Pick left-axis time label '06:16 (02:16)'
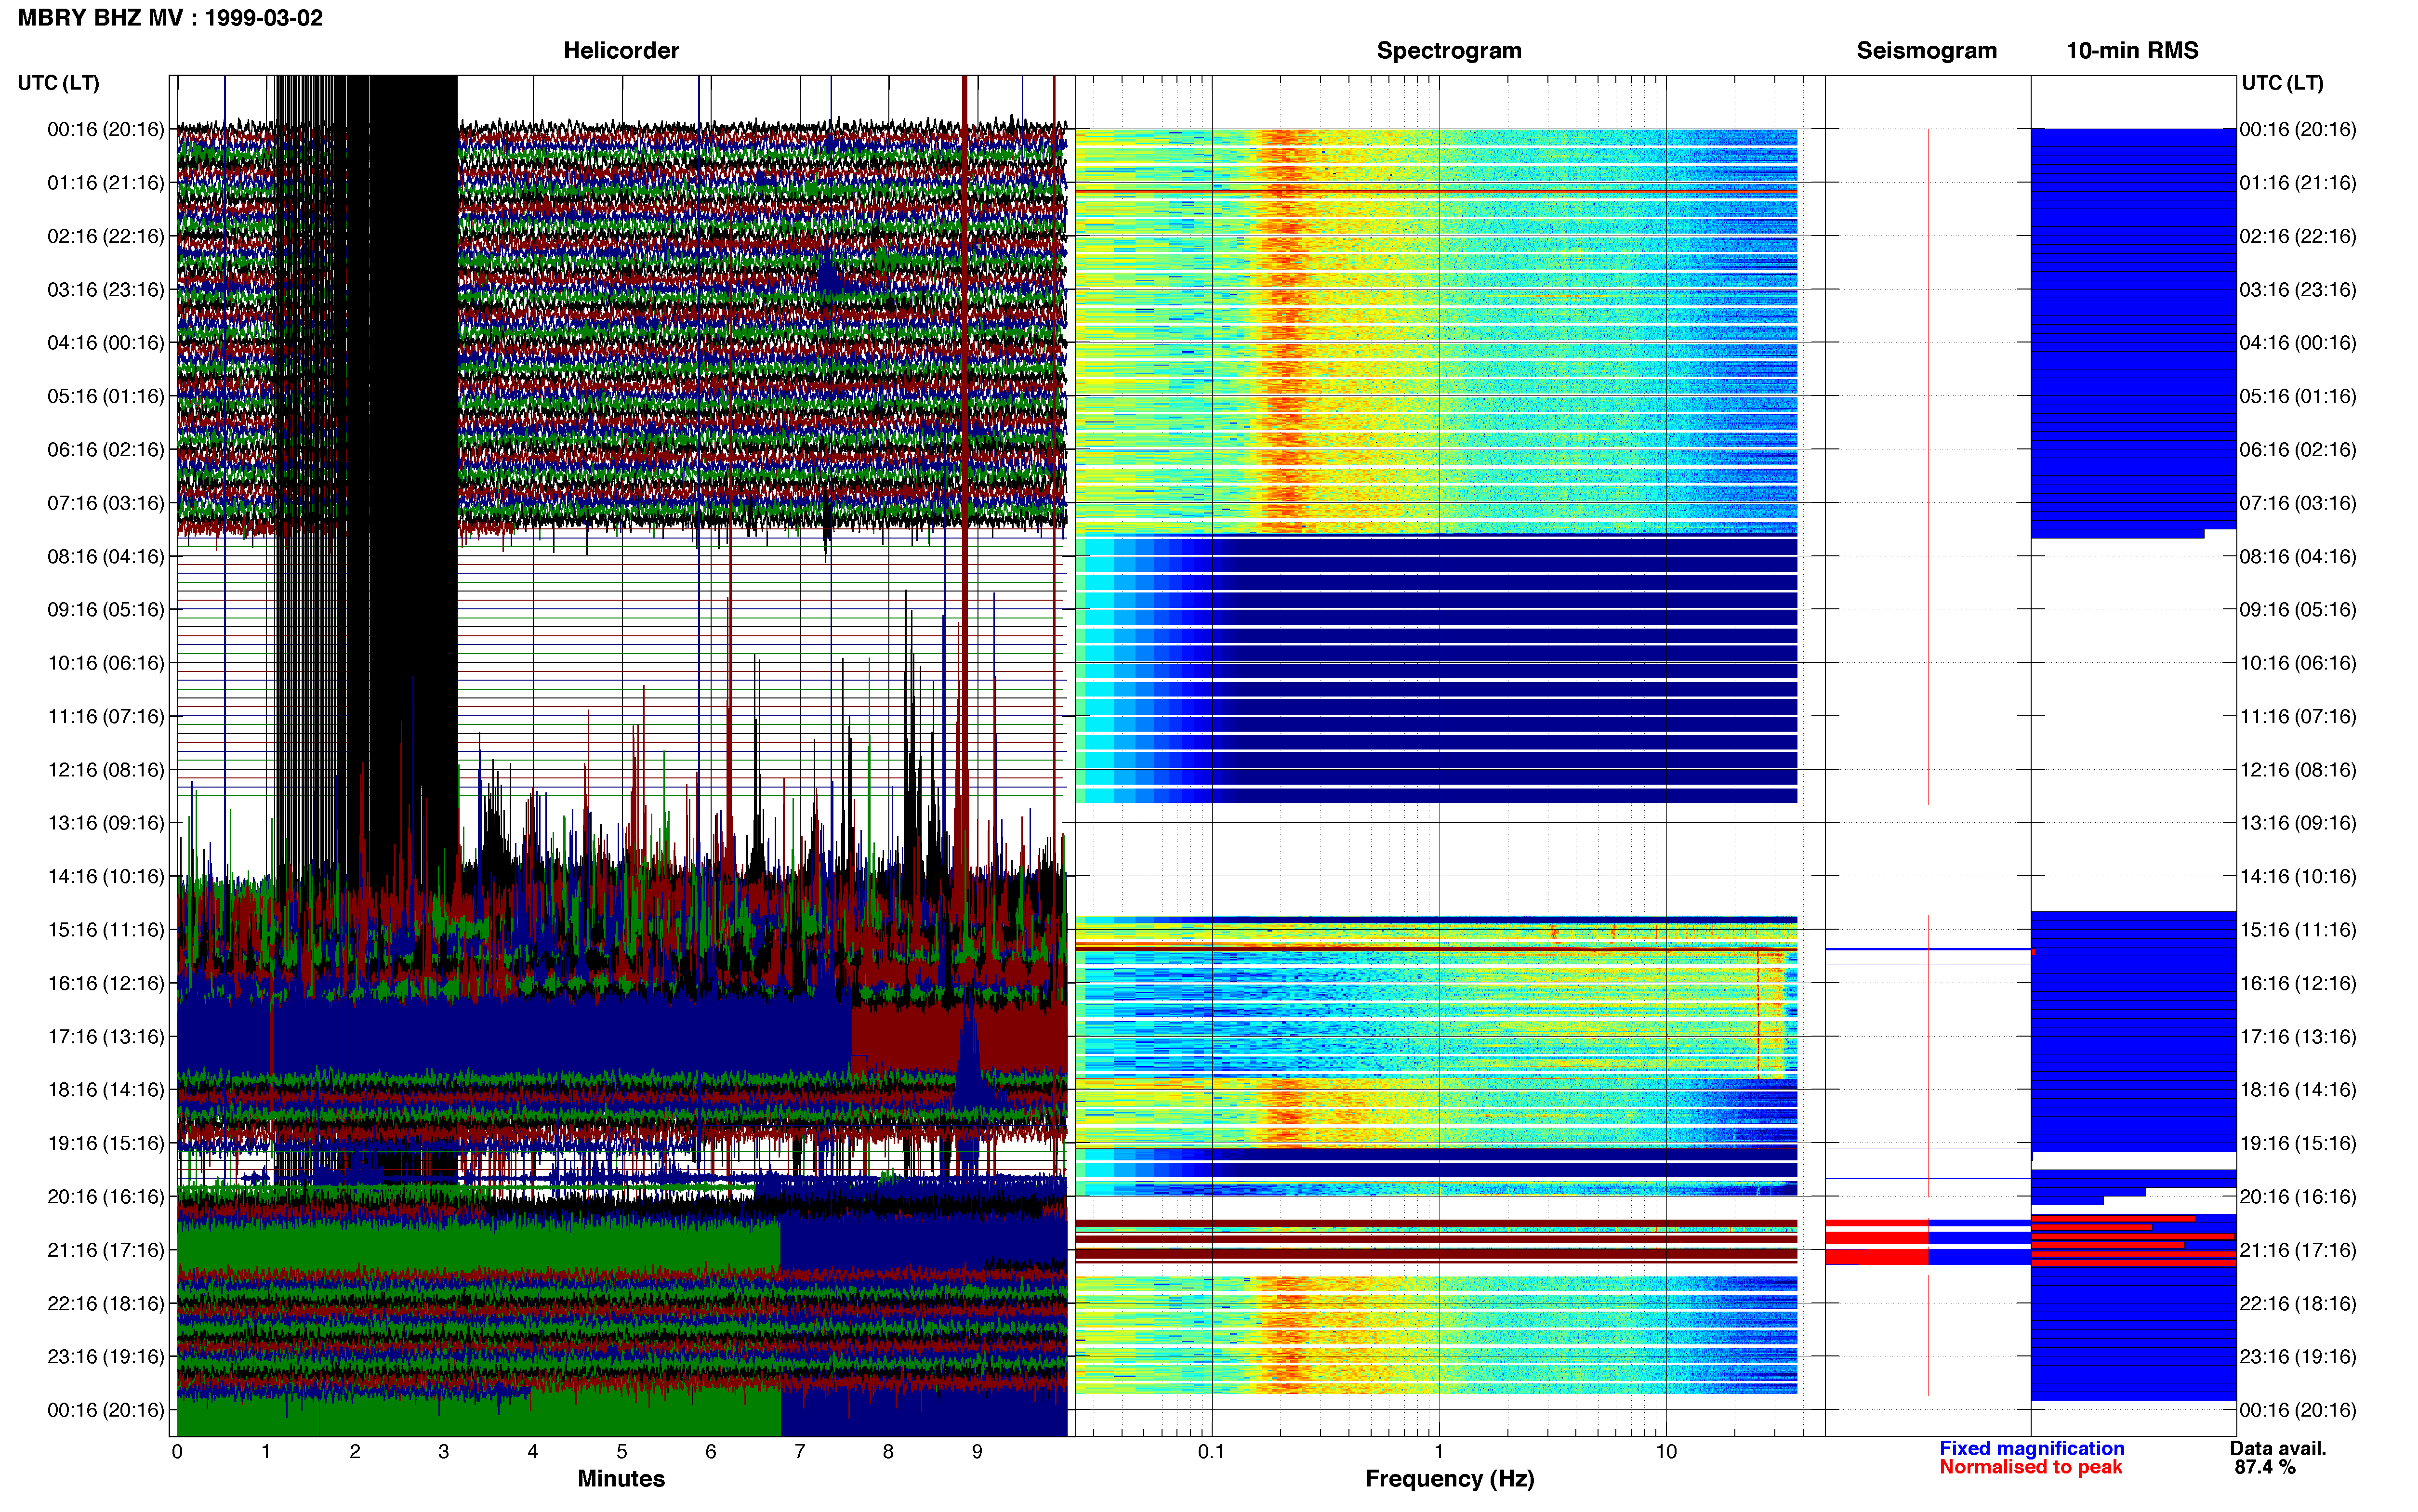2418x1512 pixels. [x=106, y=450]
